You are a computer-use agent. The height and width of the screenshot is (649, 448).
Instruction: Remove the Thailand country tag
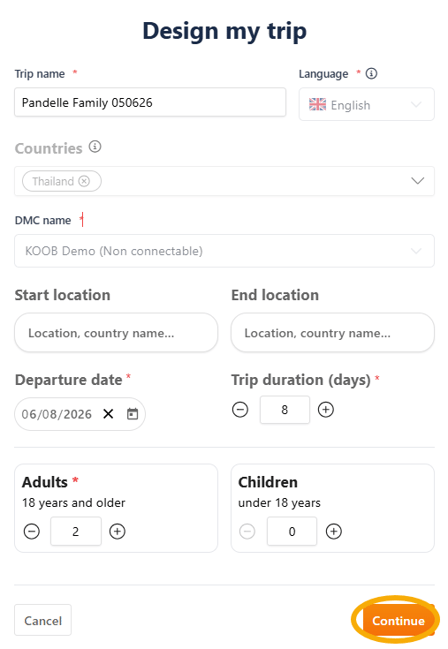pyautogui.click(x=84, y=181)
